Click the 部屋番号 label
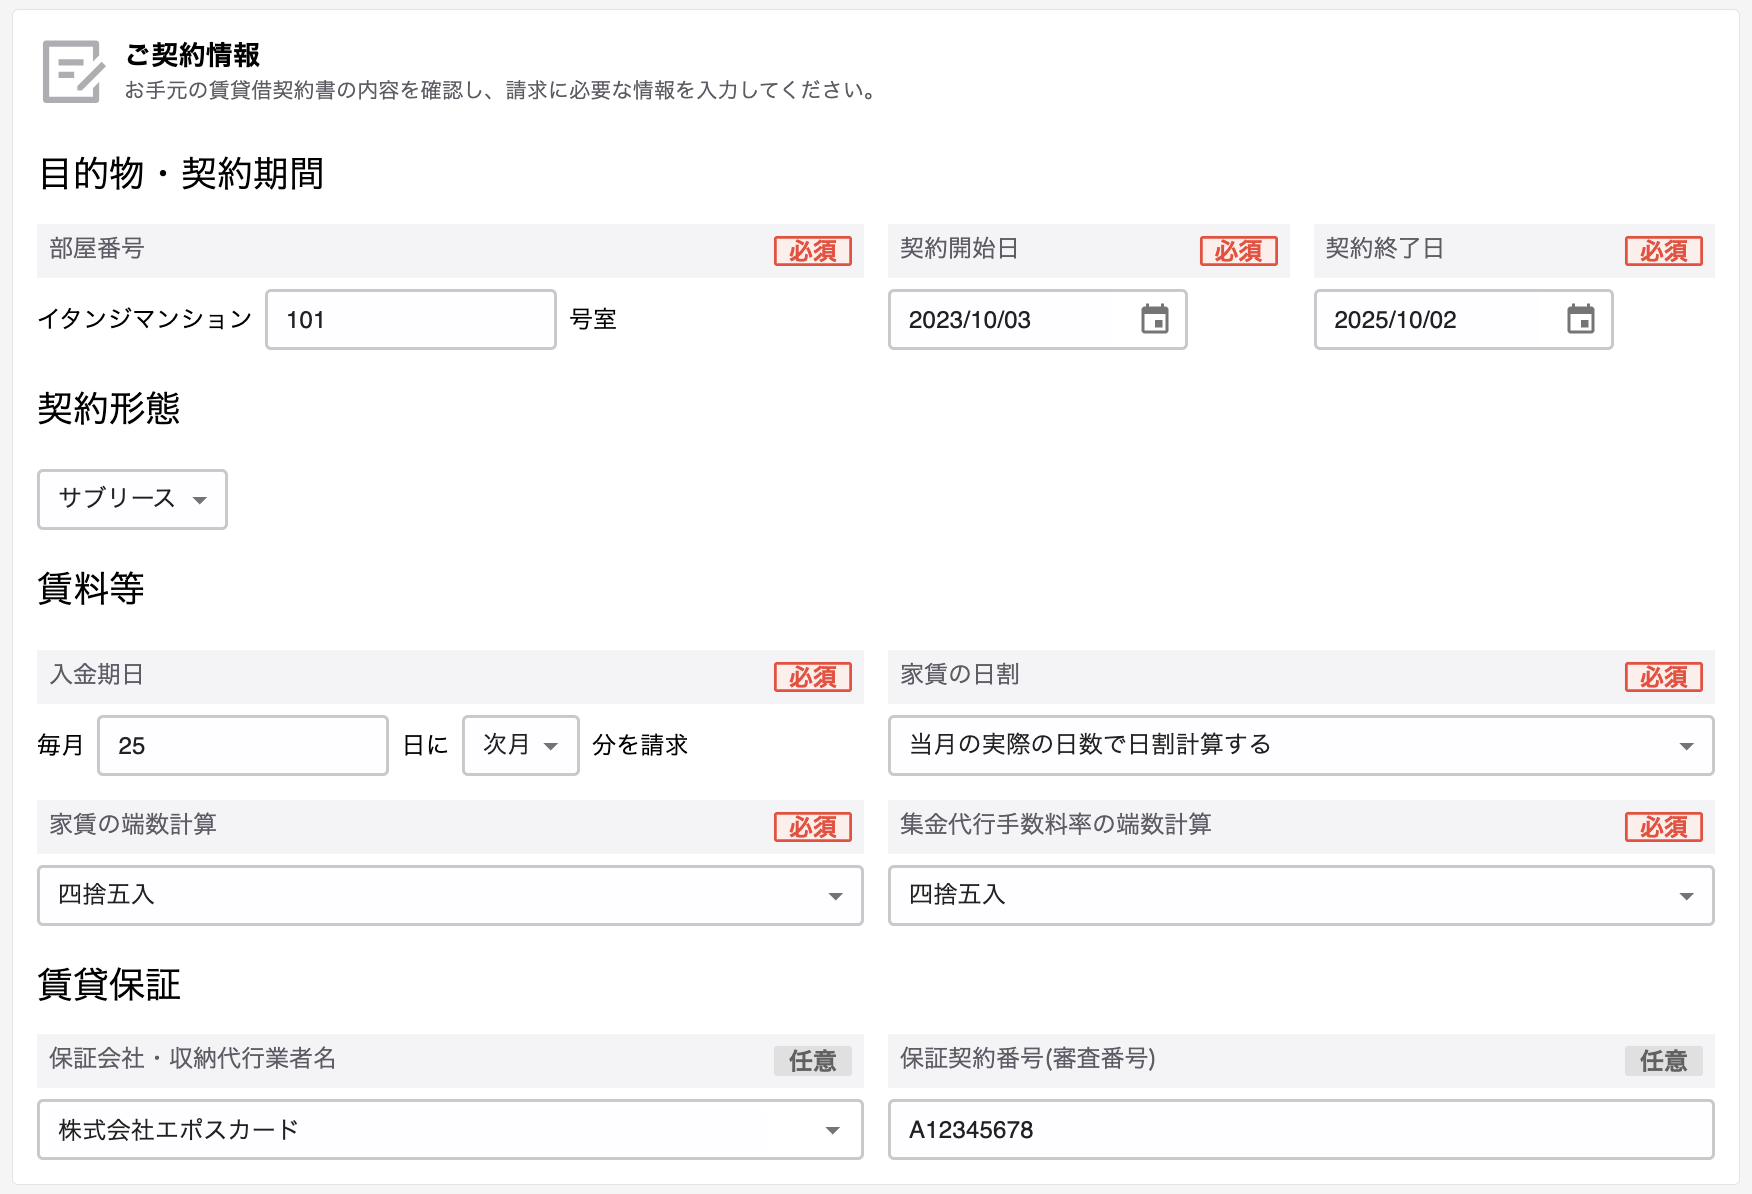 tap(97, 249)
